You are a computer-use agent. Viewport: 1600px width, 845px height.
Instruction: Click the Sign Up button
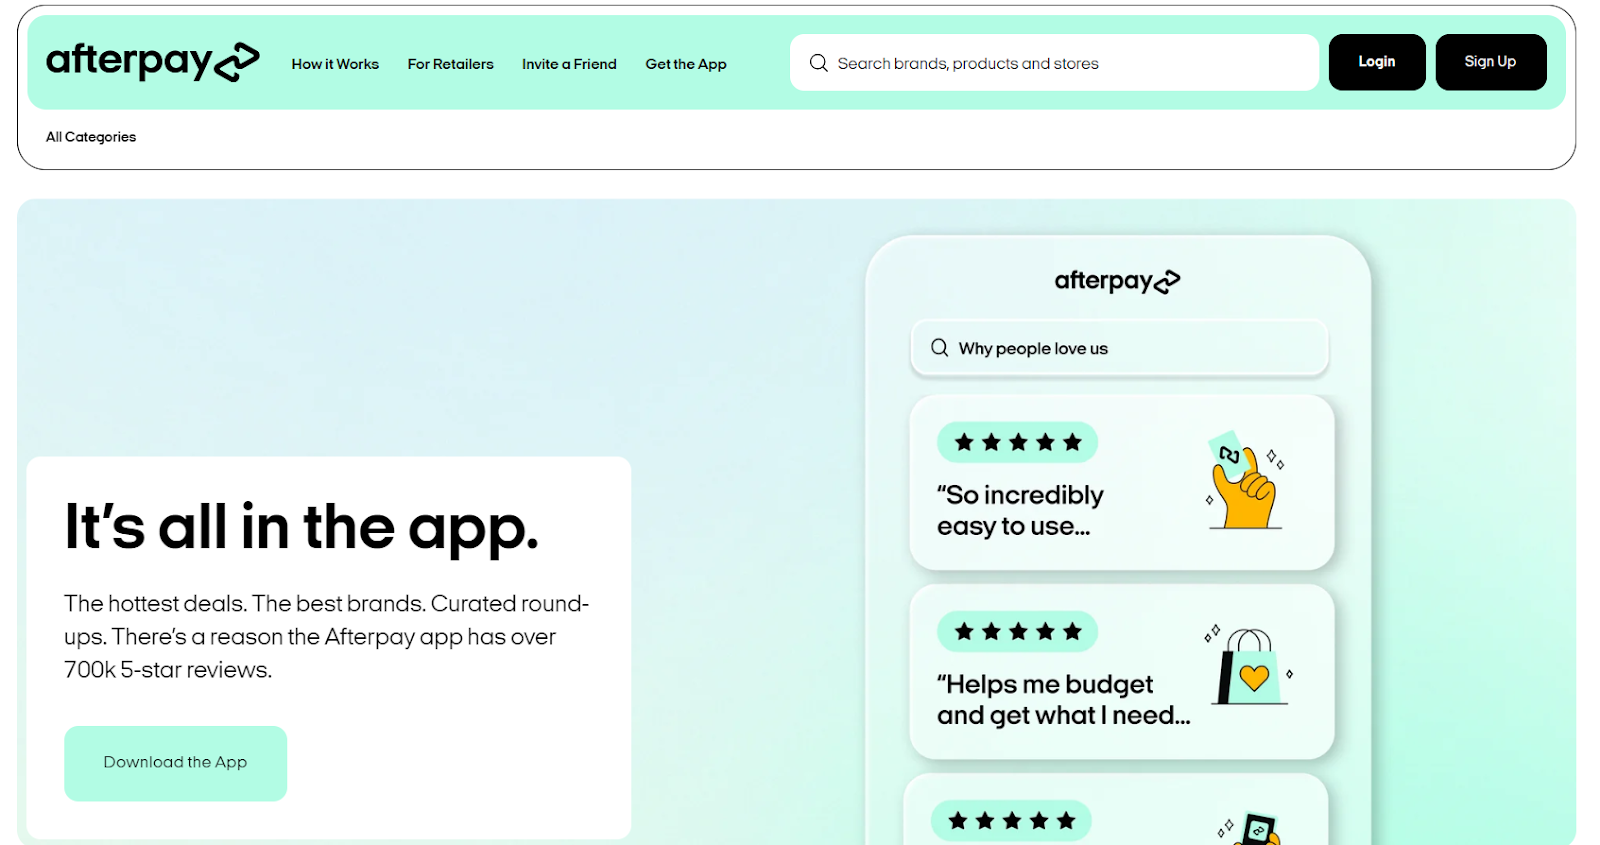1490,62
